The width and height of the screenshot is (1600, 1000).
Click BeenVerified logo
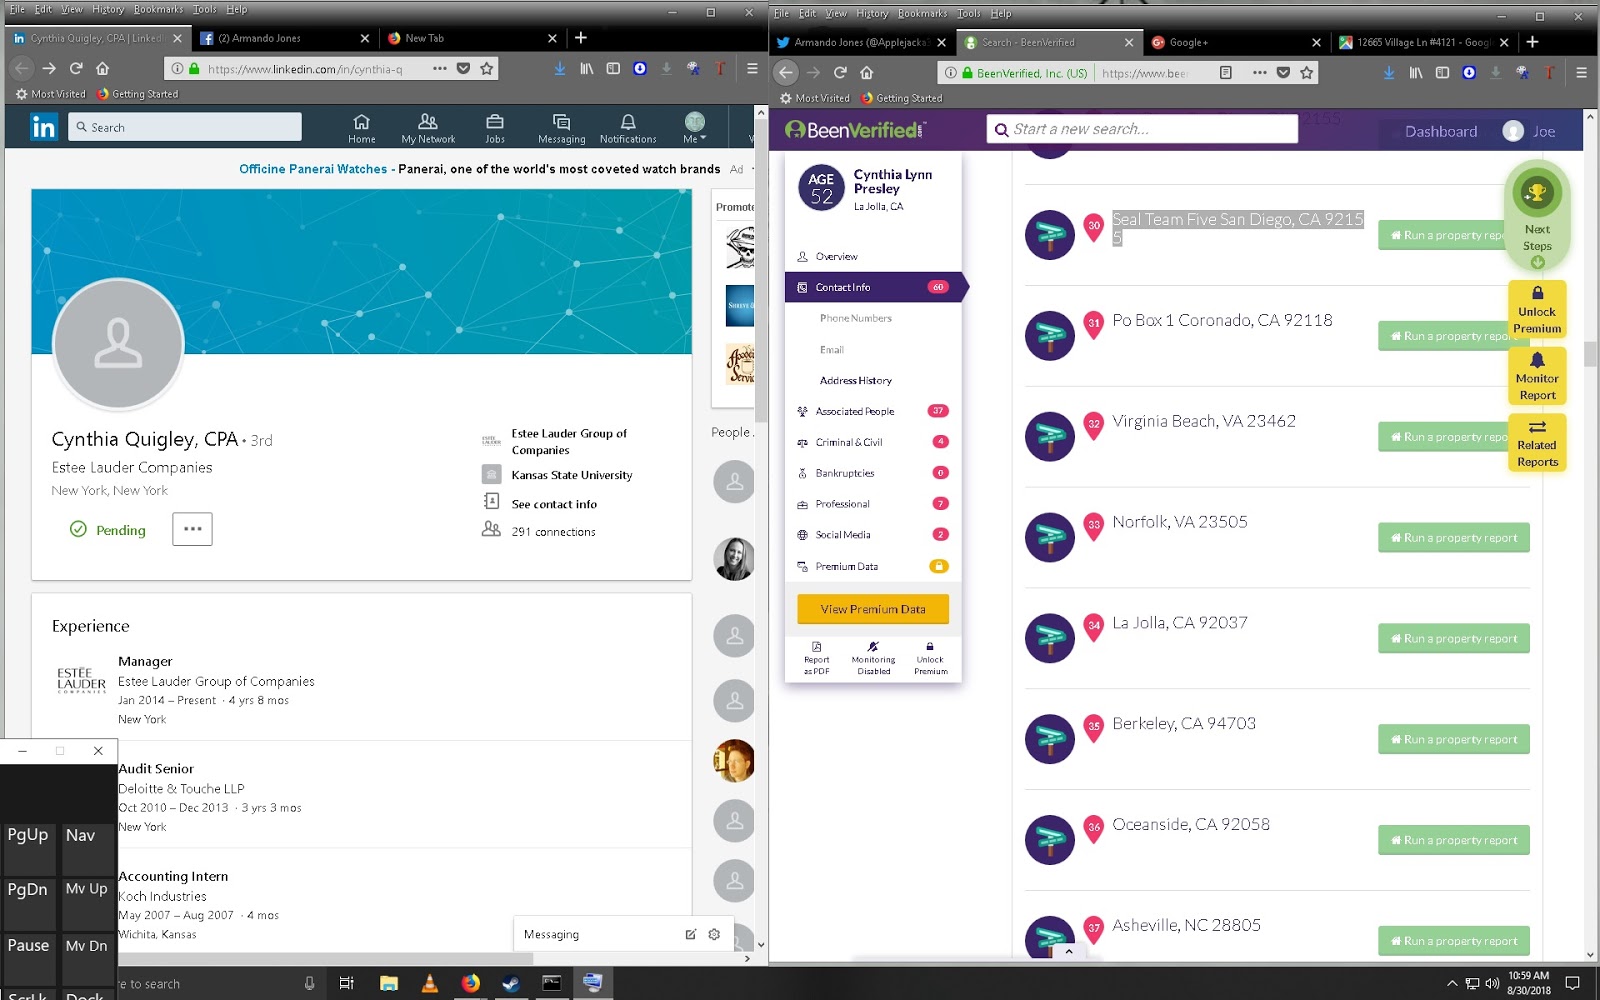pyautogui.click(x=855, y=130)
